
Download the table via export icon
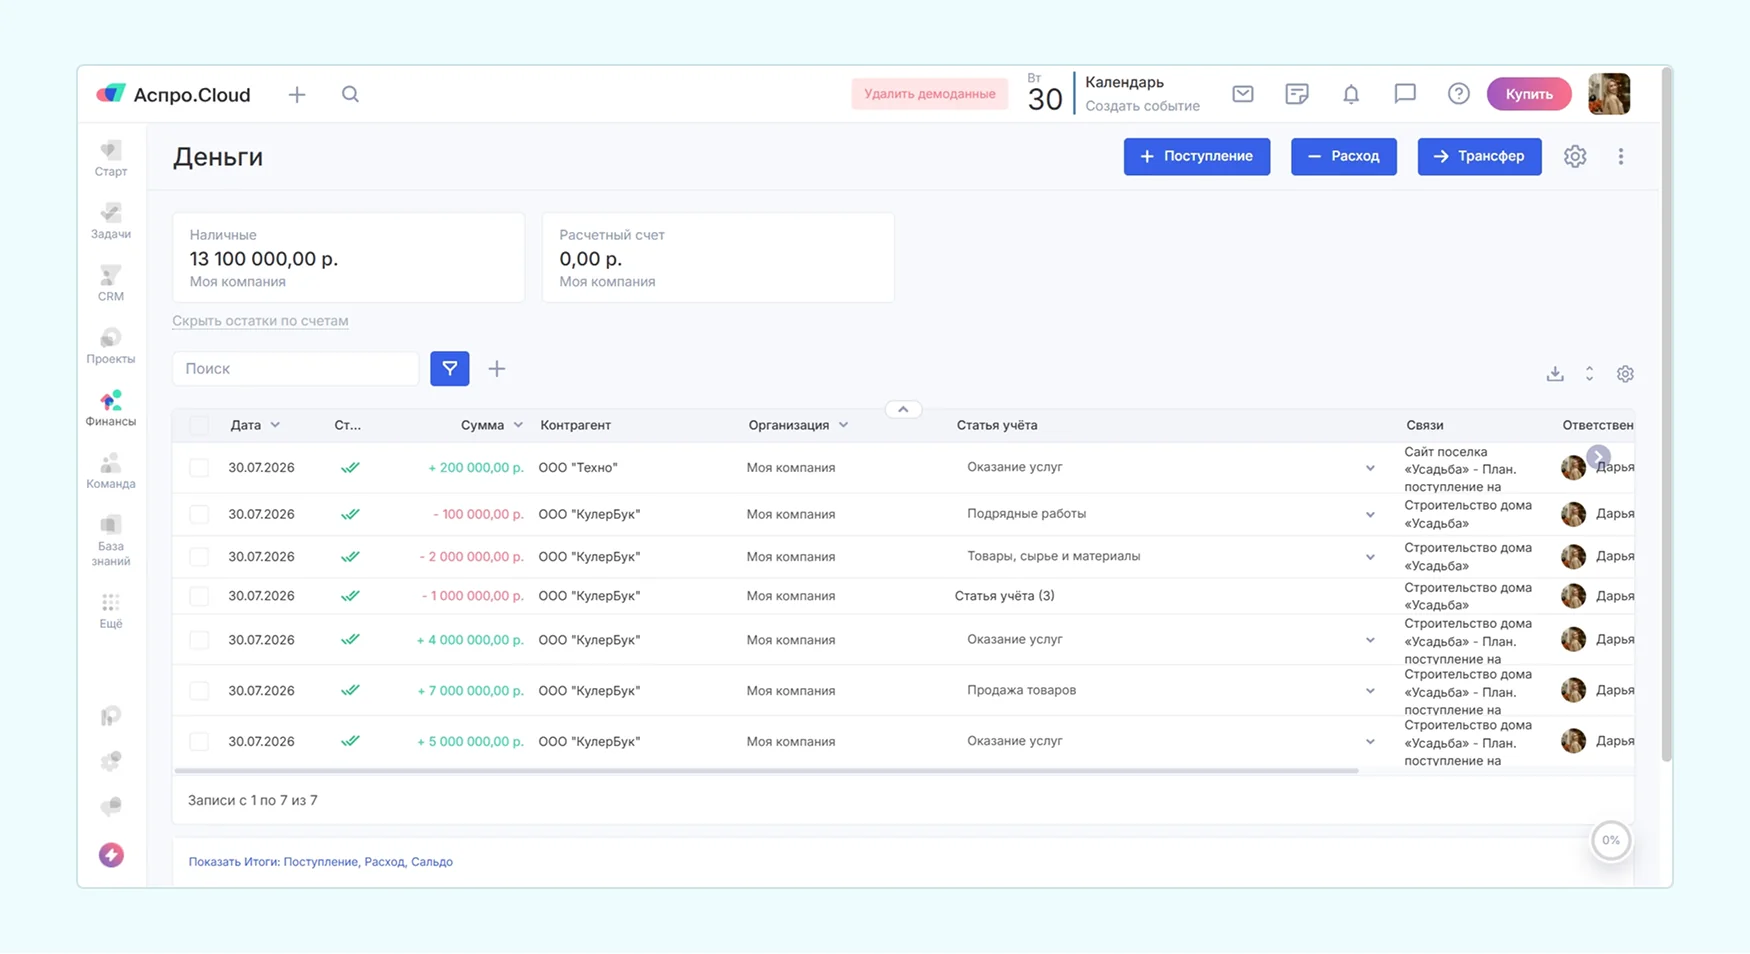[1555, 373]
